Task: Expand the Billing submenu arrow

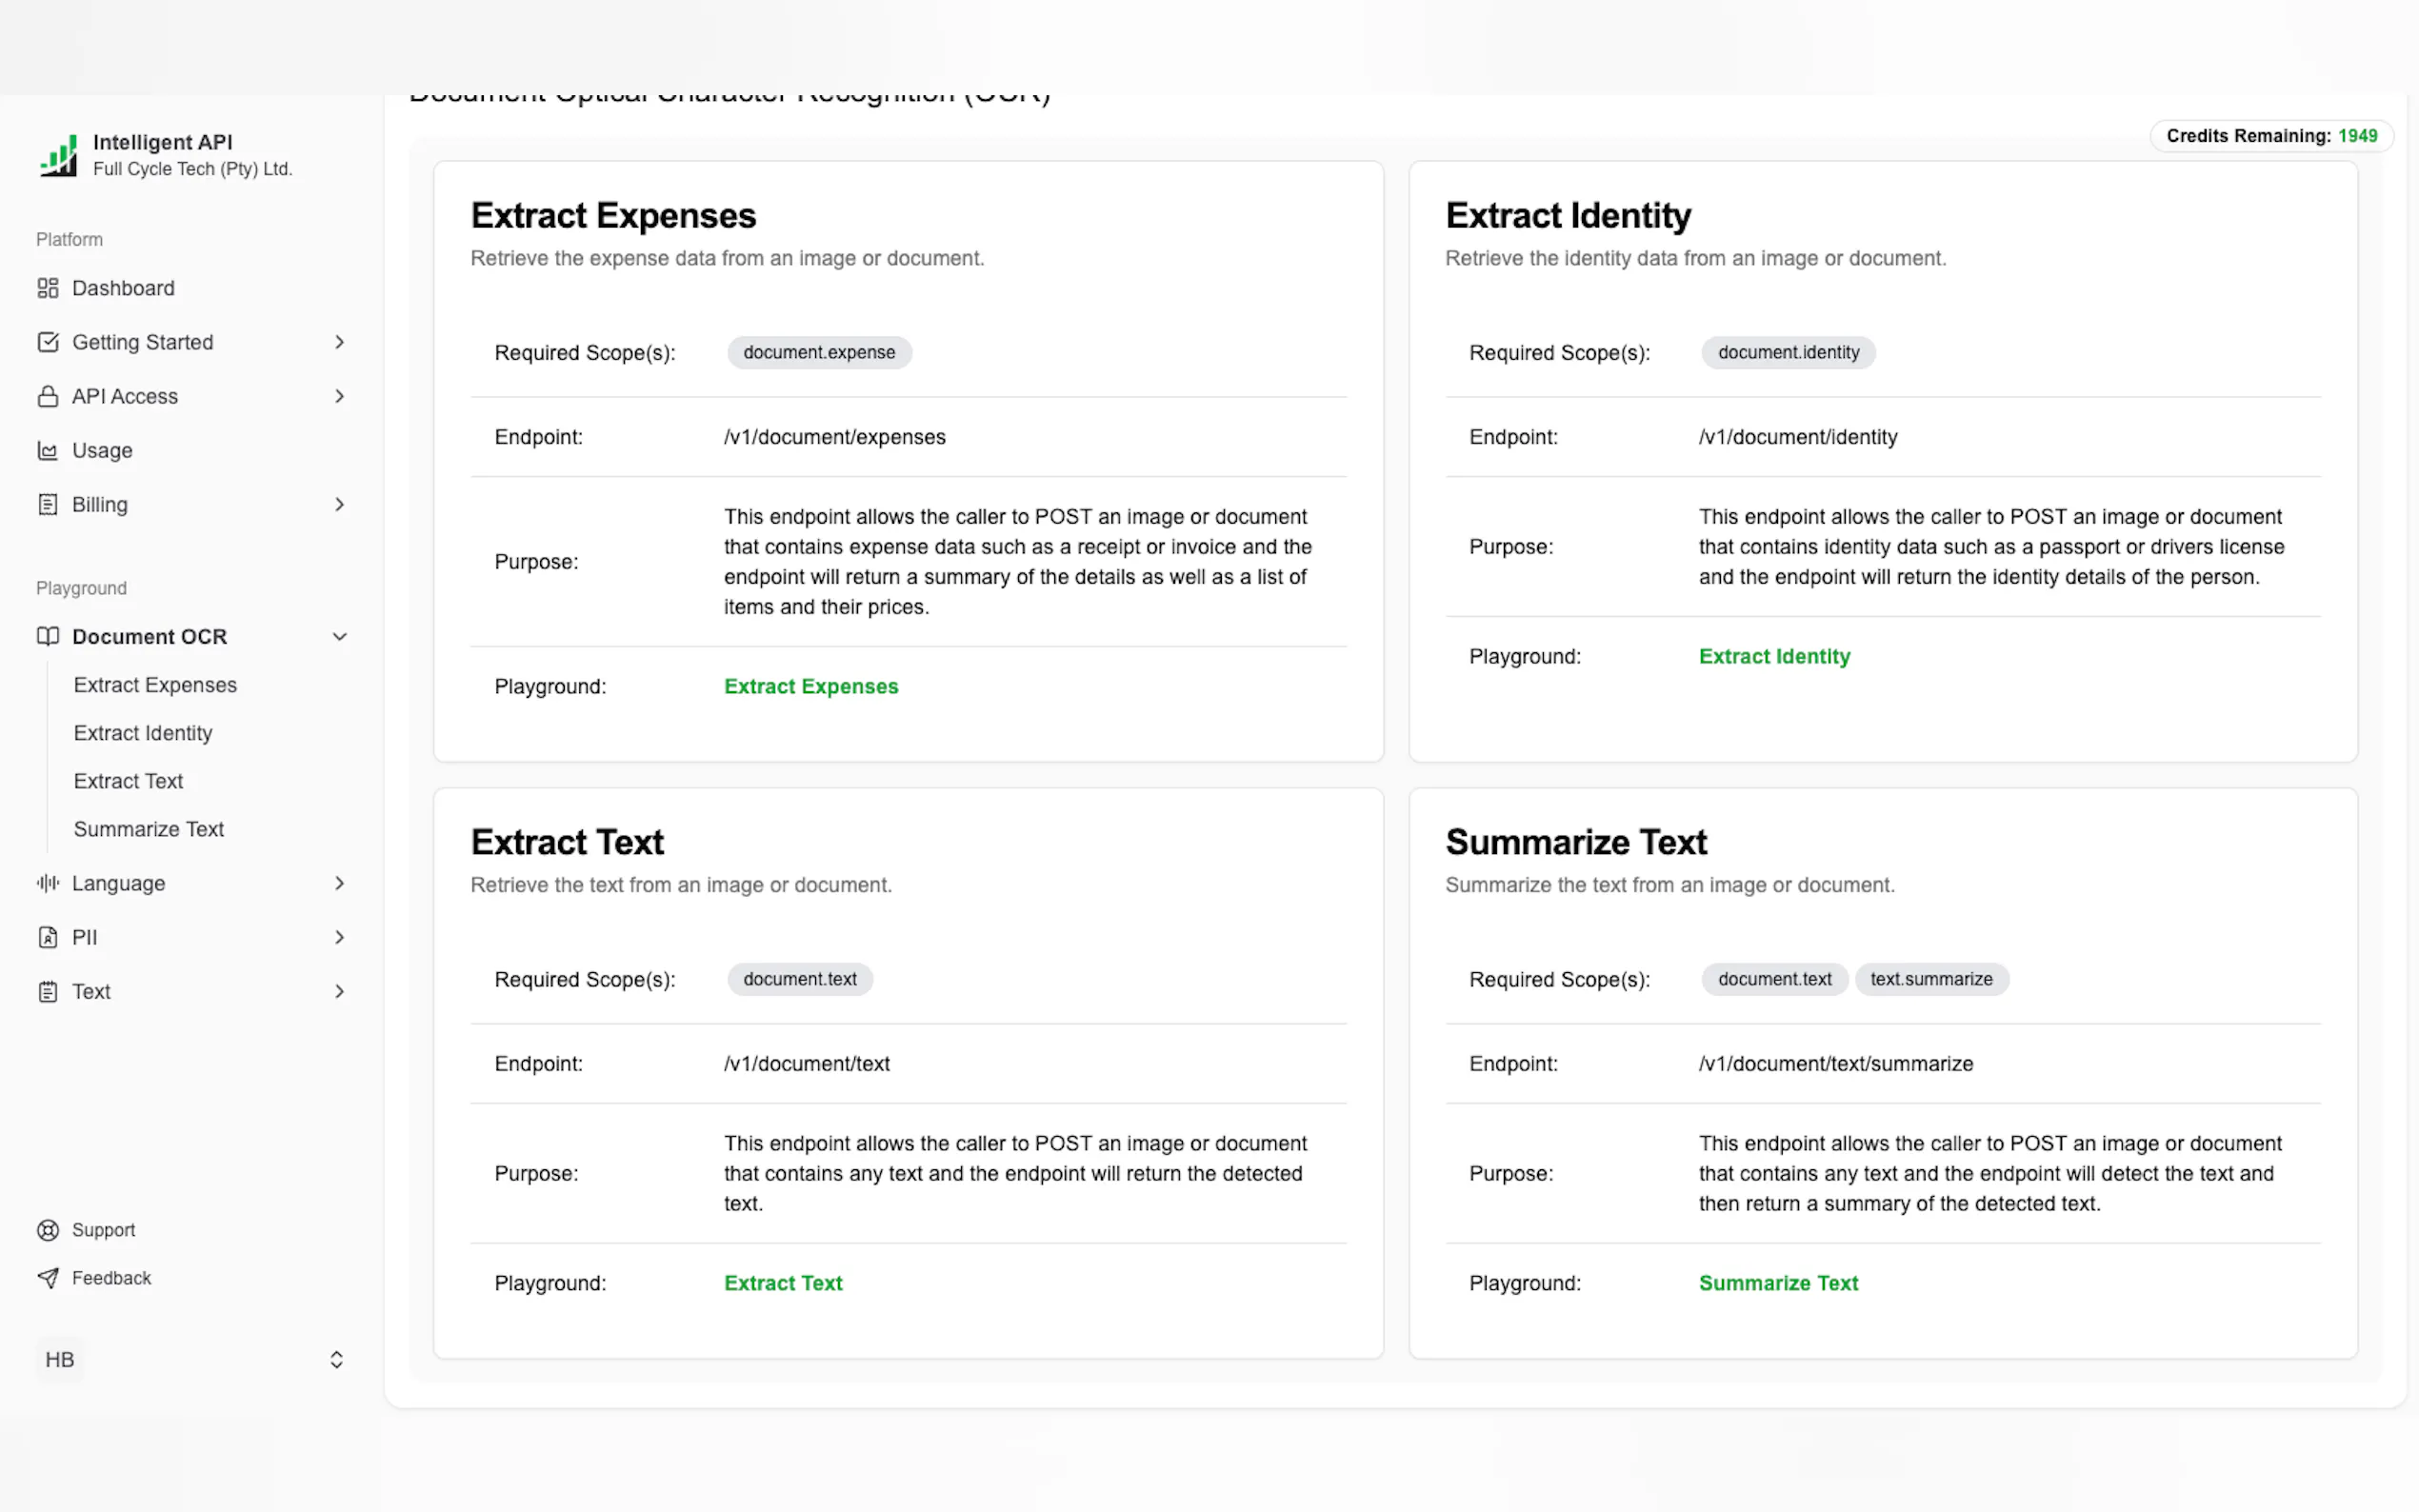Action: tap(339, 504)
